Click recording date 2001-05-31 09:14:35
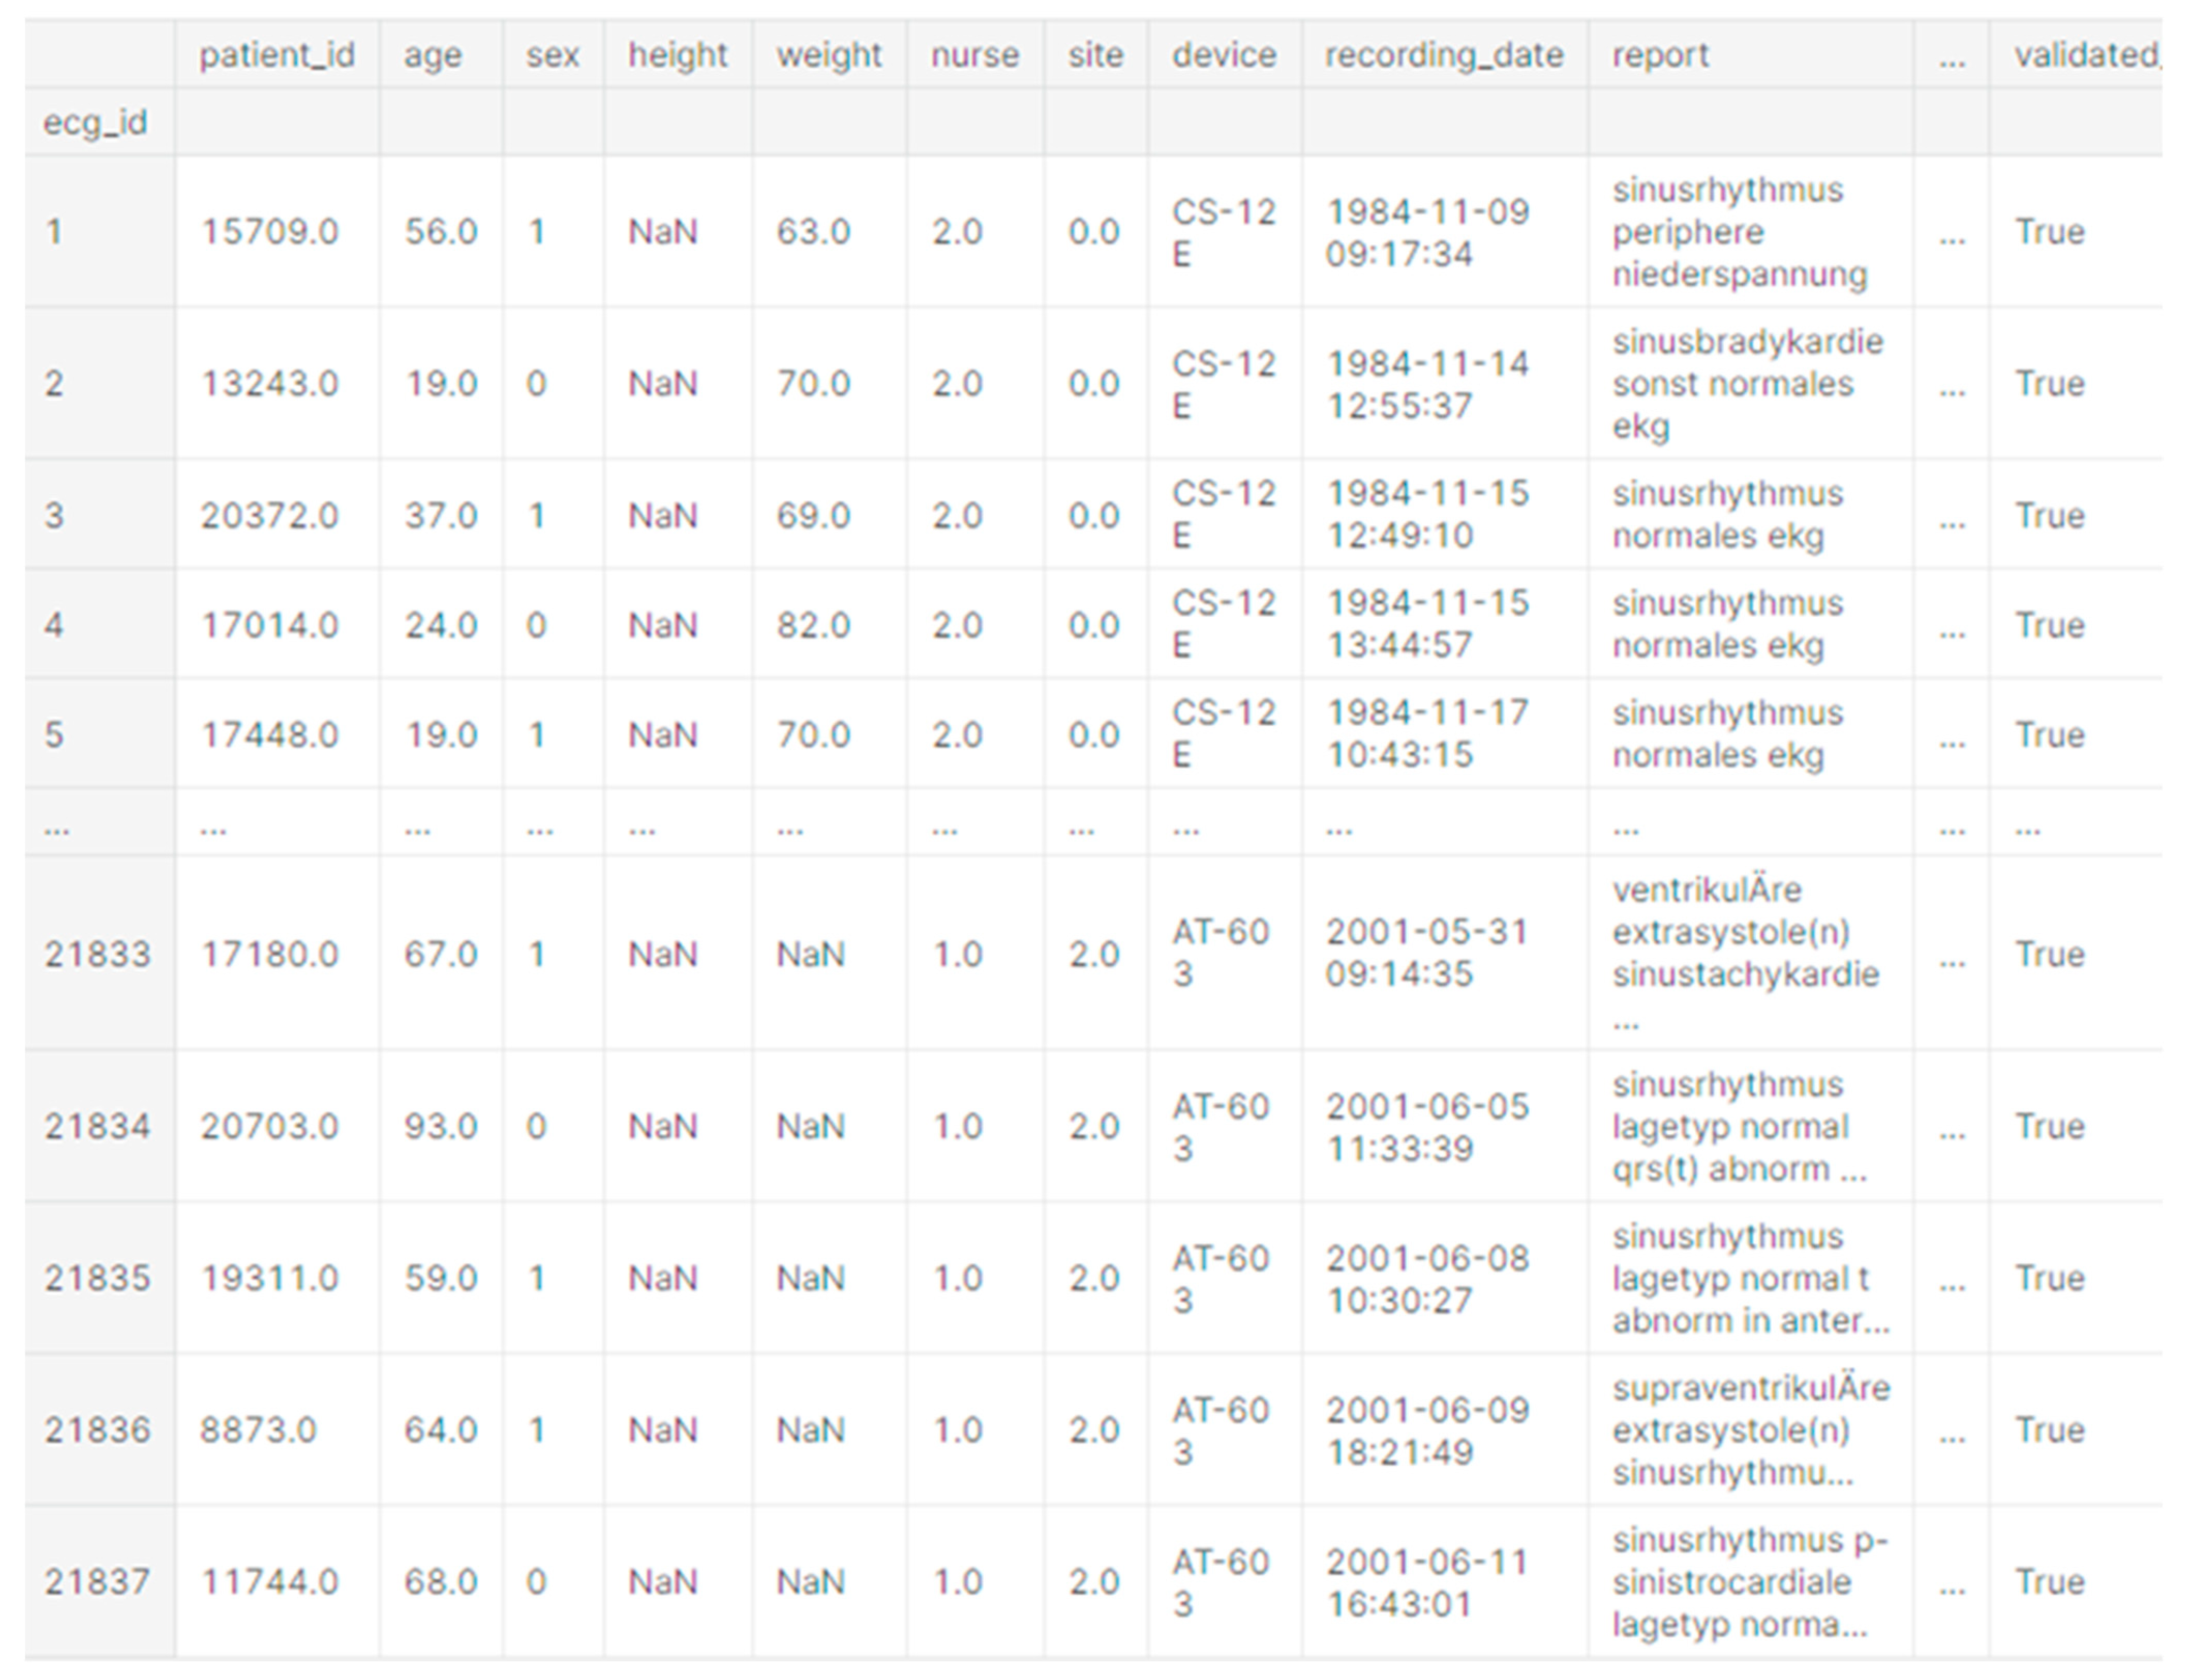Image resolution: width=2192 pixels, height=1680 pixels. point(1428,953)
